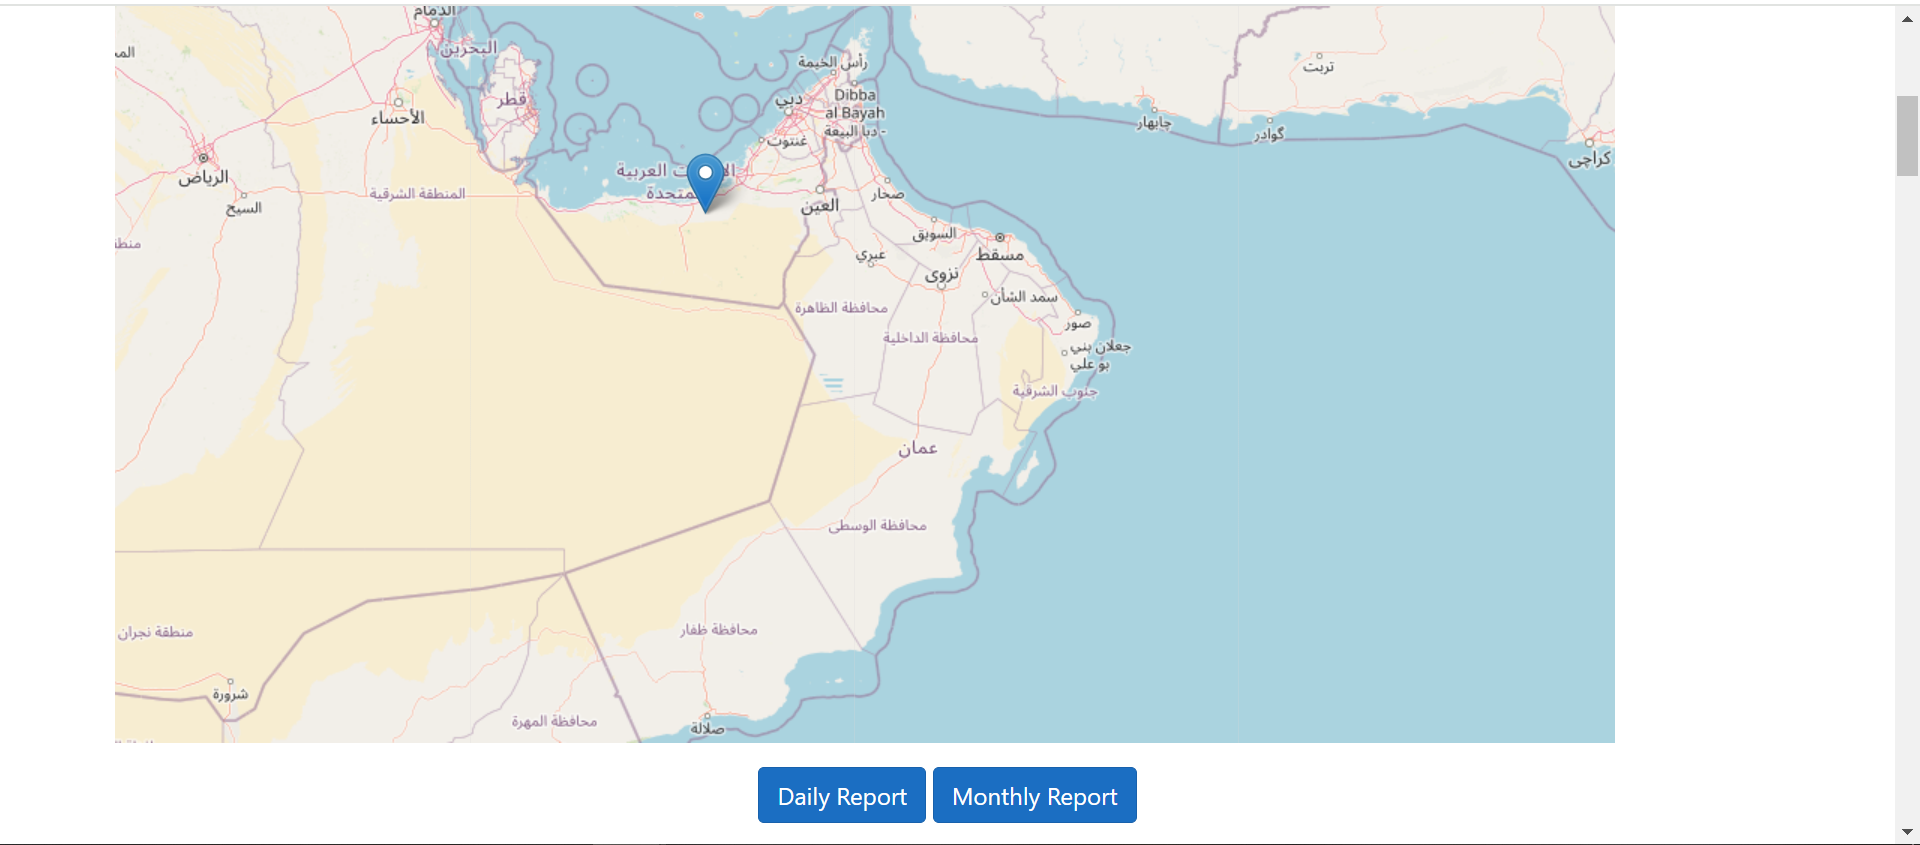The height and width of the screenshot is (845, 1920).
Task: Open the Monthly Report
Action: [x=1034, y=796]
